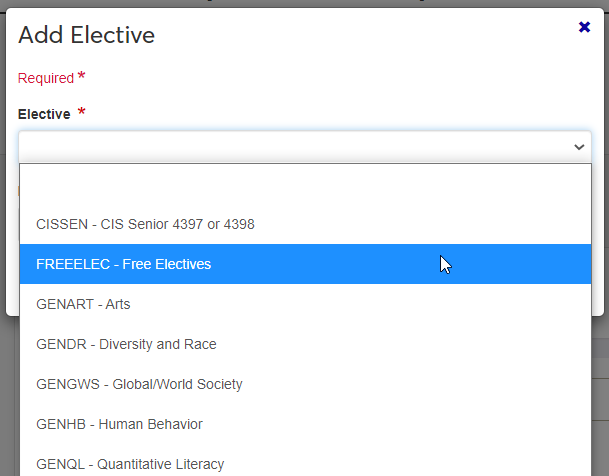609x476 pixels.
Task: Click the red Required text
Action: click(x=46, y=78)
